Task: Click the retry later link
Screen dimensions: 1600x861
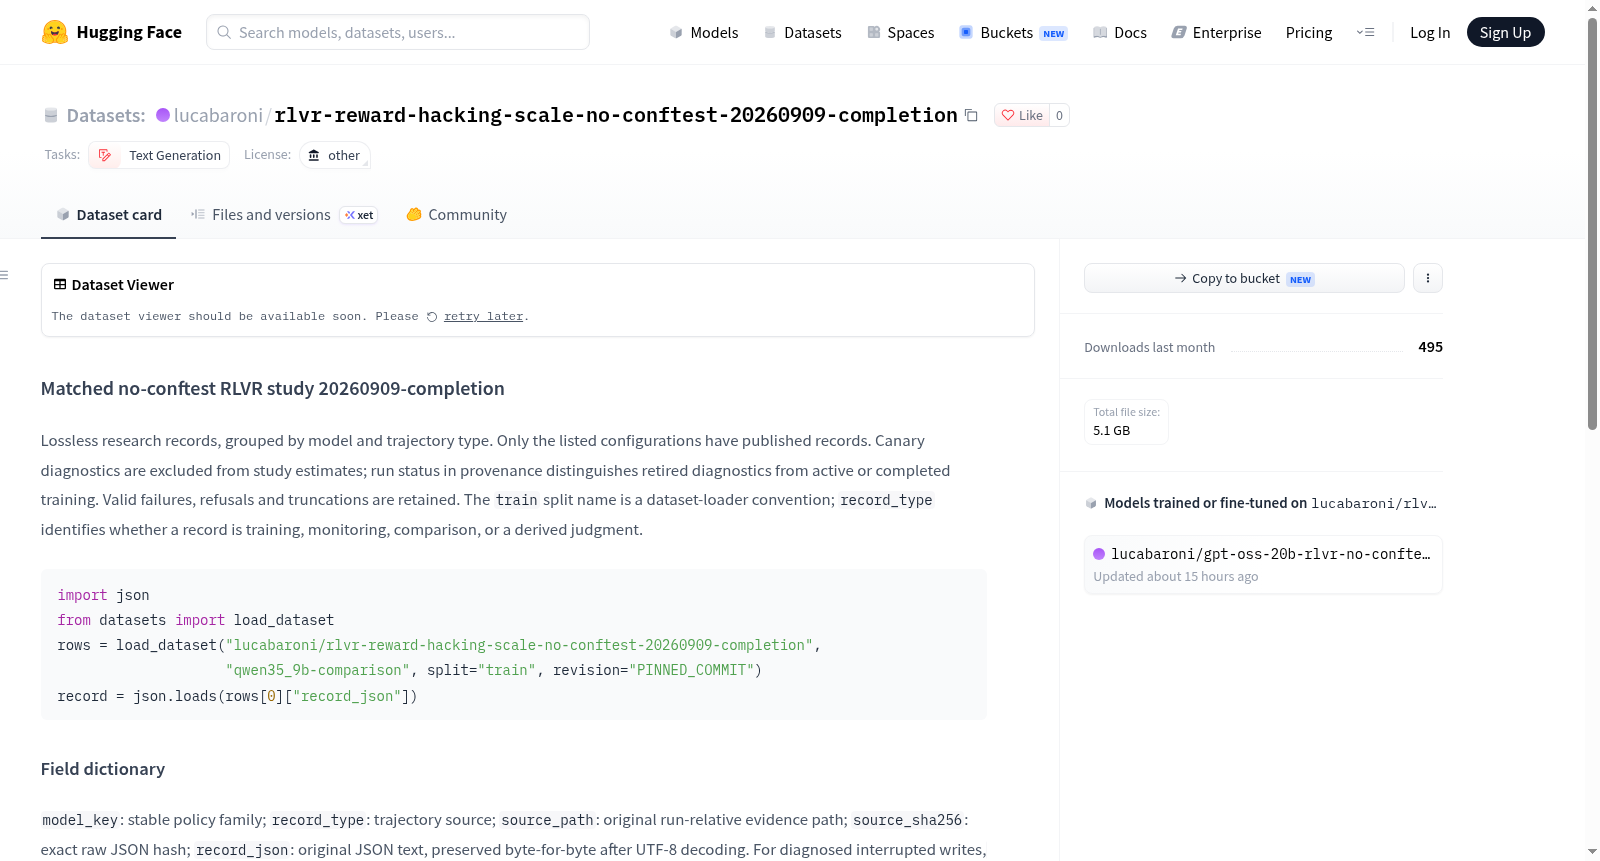Action: (x=483, y=316)
